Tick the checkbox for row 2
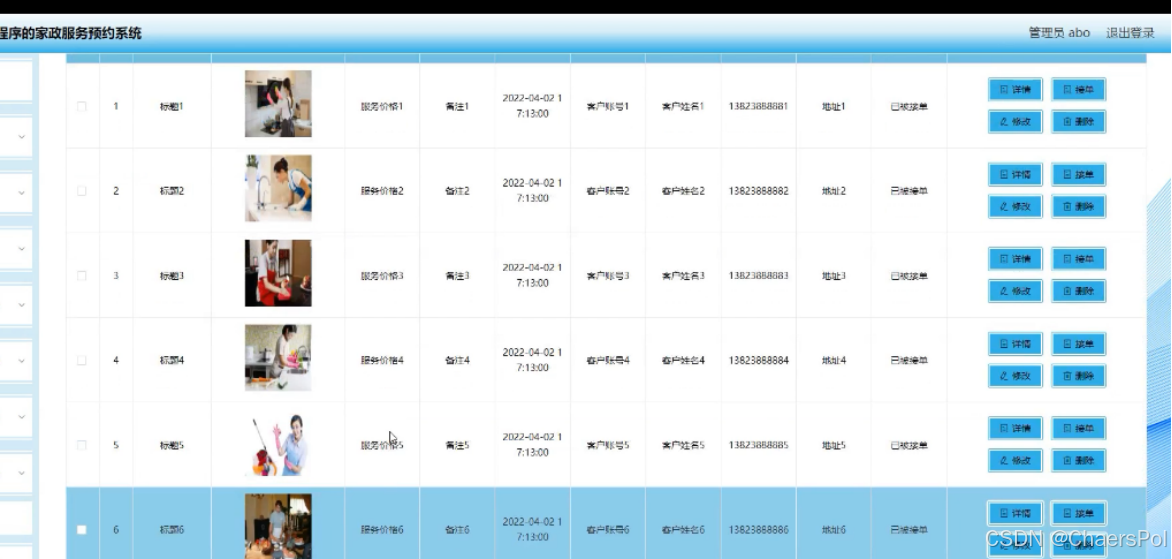 pos(81,191)
